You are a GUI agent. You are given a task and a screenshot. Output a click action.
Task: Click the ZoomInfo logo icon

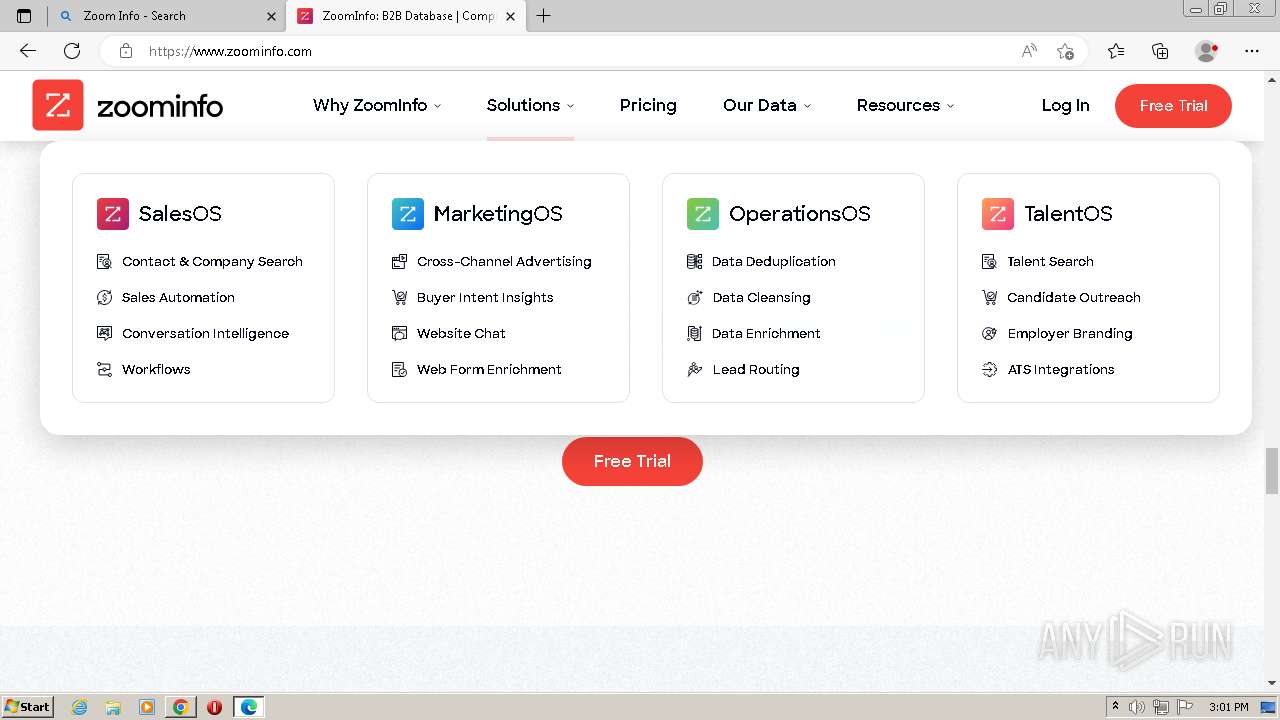point(58,105)
